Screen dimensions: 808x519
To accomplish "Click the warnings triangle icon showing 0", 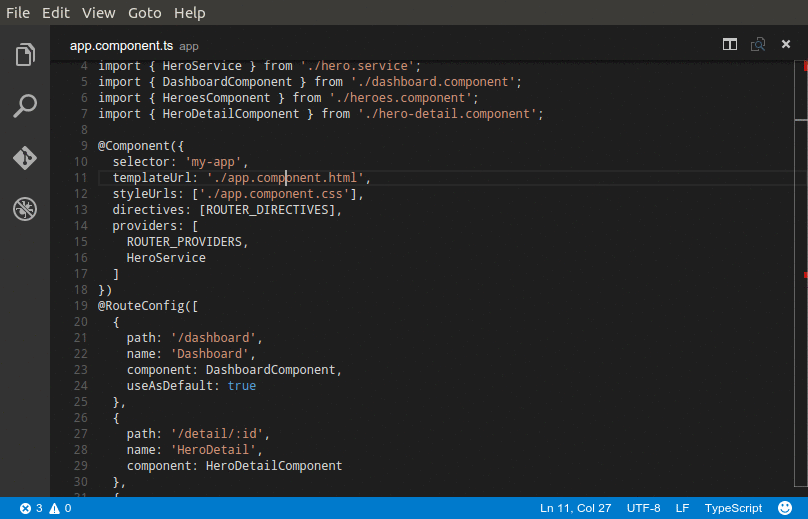I will point(54,509).
